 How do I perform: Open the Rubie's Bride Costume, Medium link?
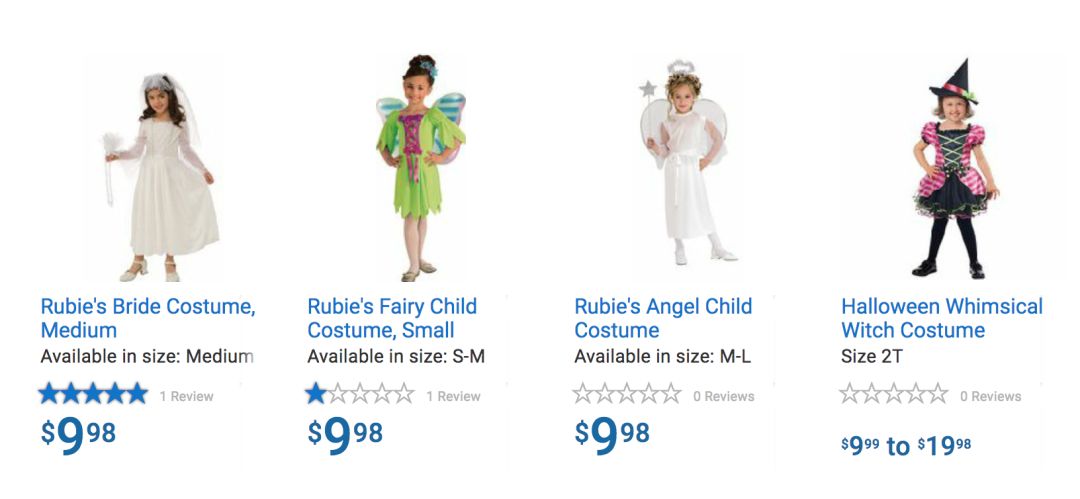[147, 318]
